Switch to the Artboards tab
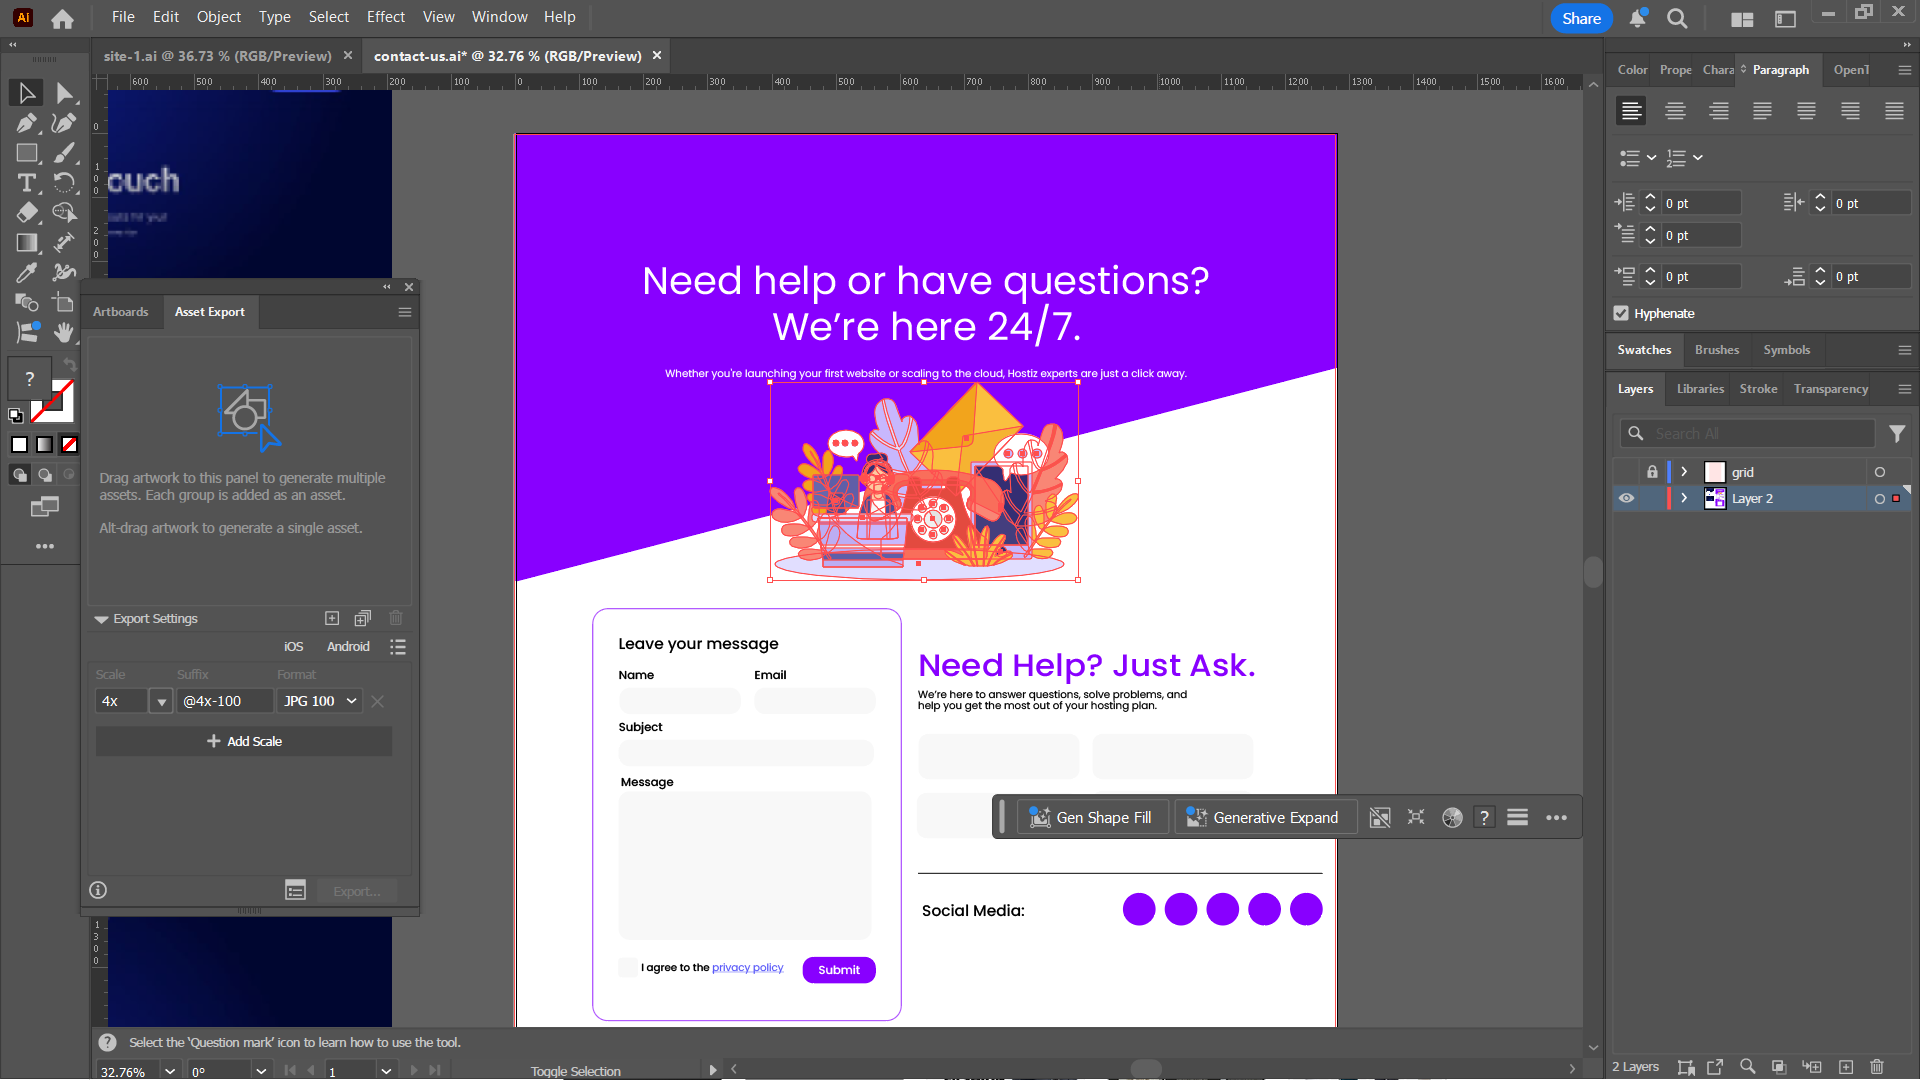This screenshot has width=1920, height=1080. (120, 312)
